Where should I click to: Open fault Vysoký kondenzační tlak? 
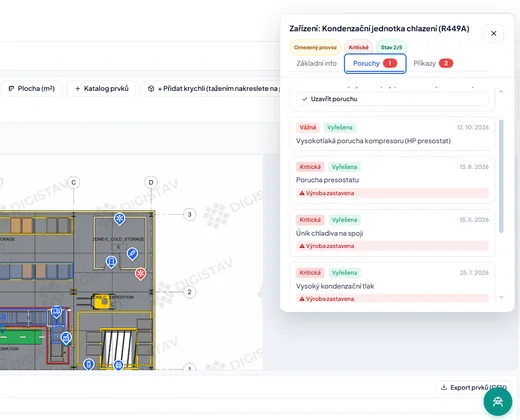point(392,283)
